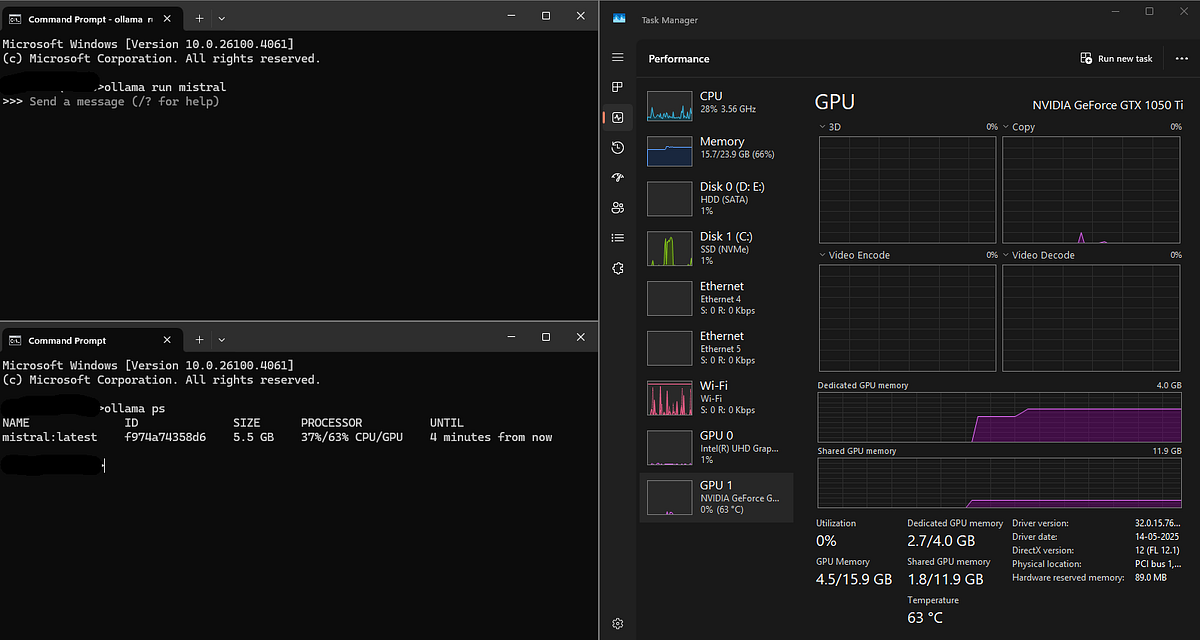Click the Wi-Fi usage graph
This screenshot has height=640, width=1200.
[x=669, y=397]
